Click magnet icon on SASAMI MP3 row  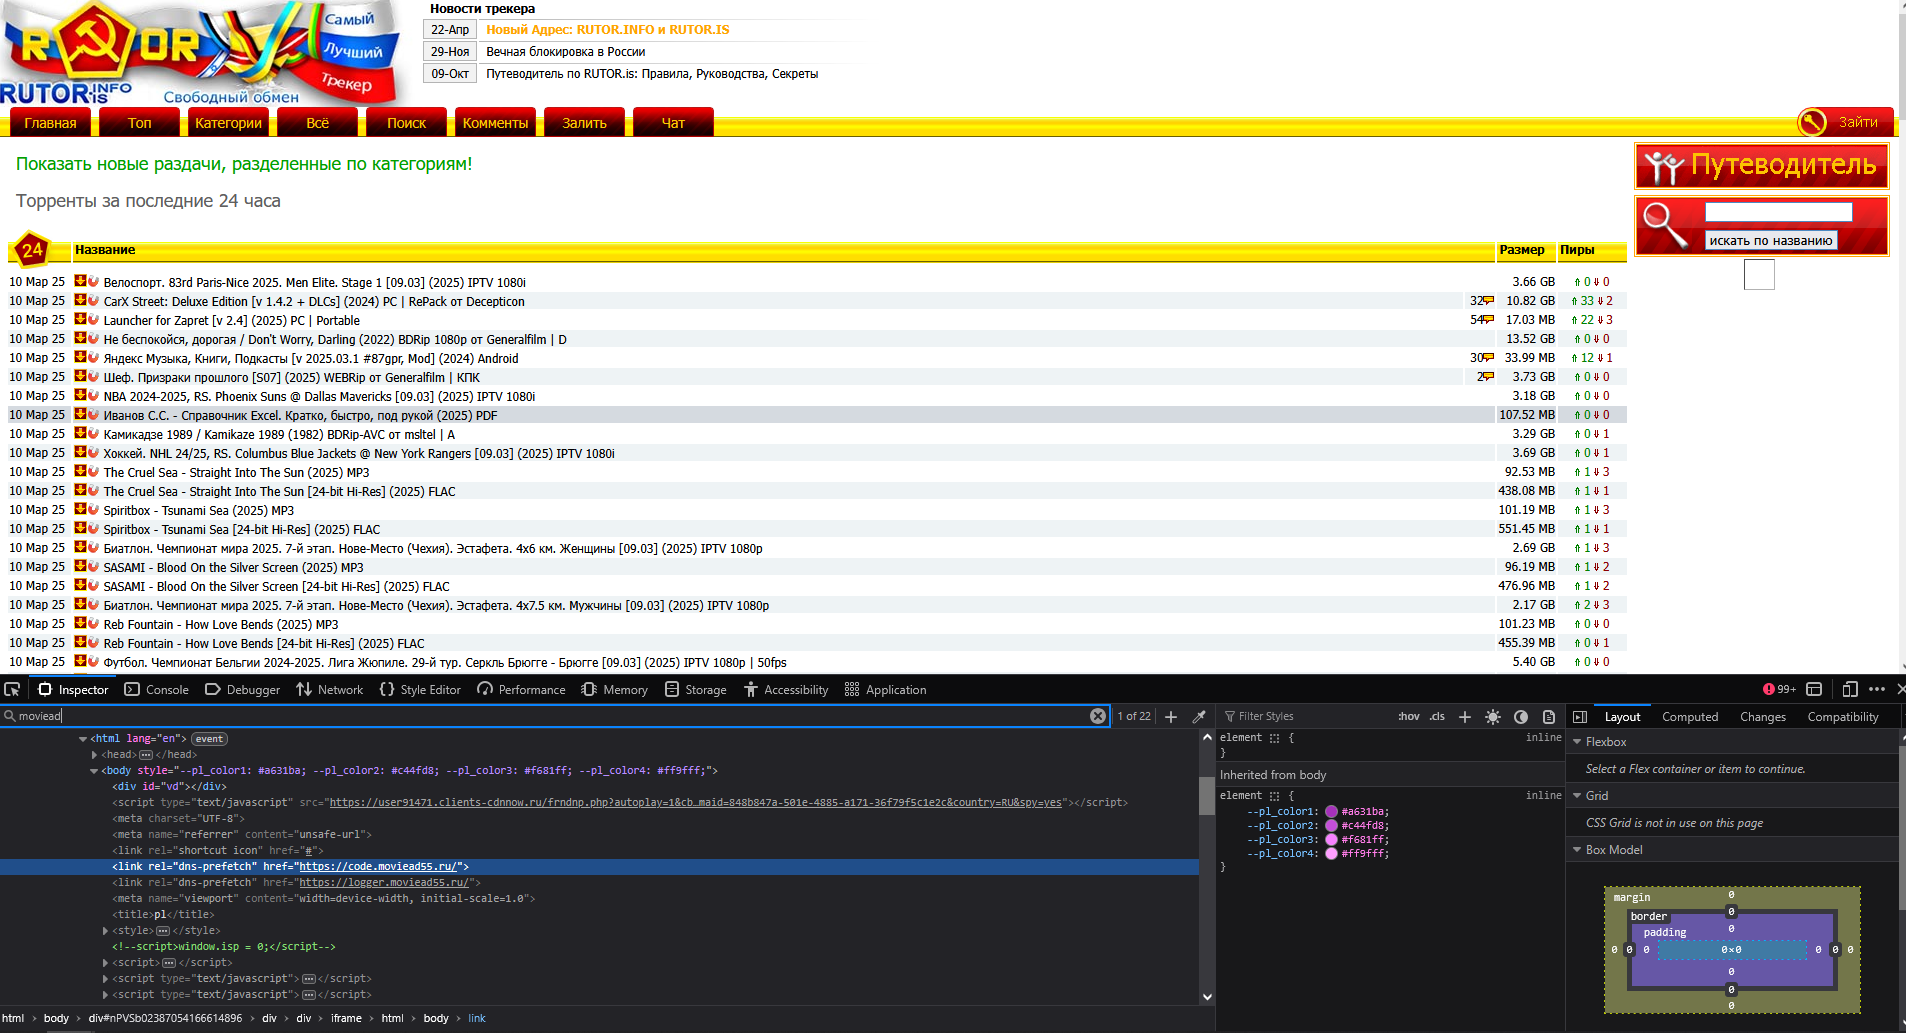coord(93,566)
